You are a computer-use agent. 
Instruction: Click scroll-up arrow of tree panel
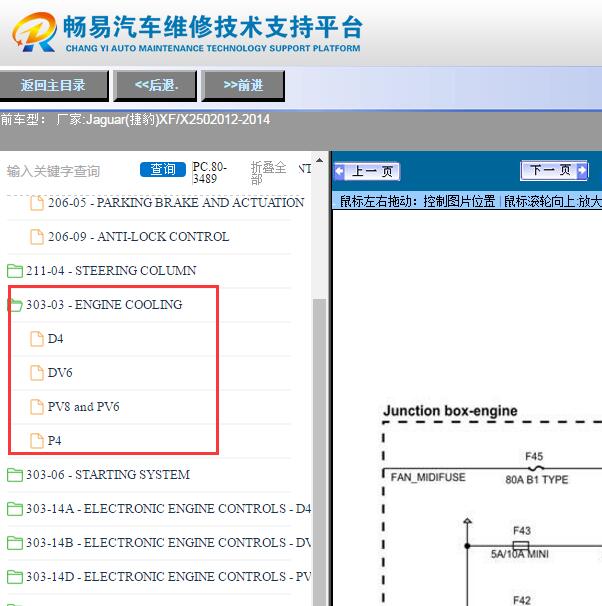(x=319, y=160)
